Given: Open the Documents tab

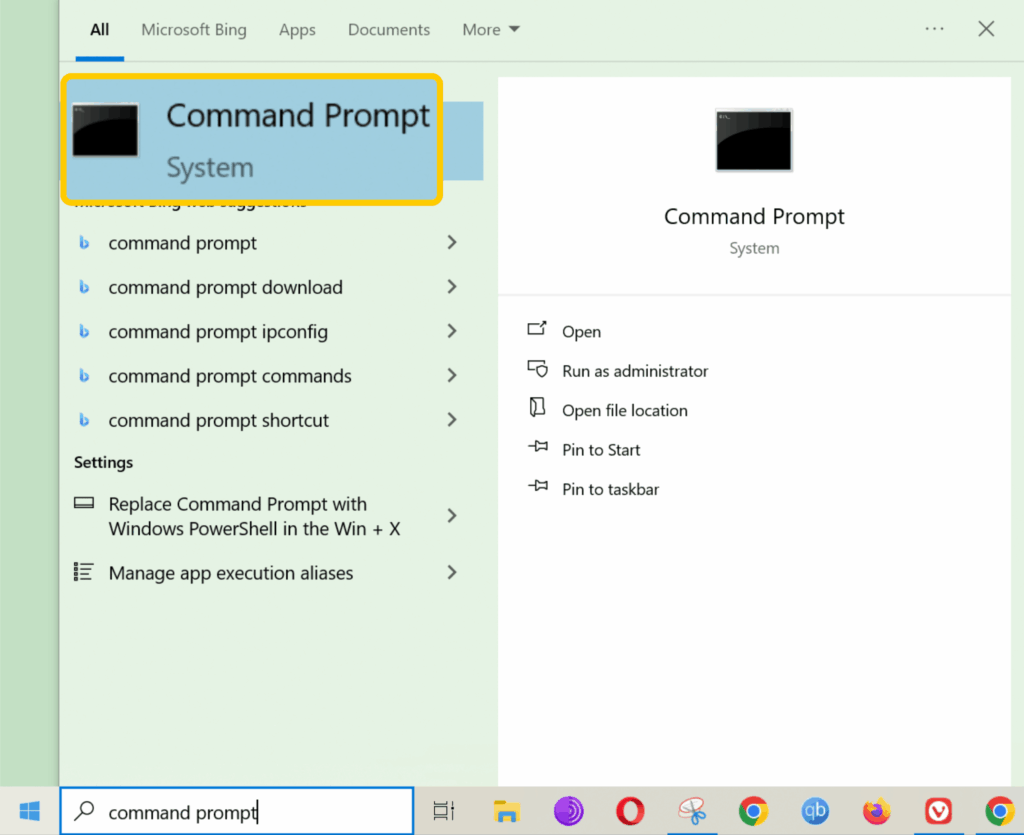Looking at the screenshot, I should click(x=388, y=29).
